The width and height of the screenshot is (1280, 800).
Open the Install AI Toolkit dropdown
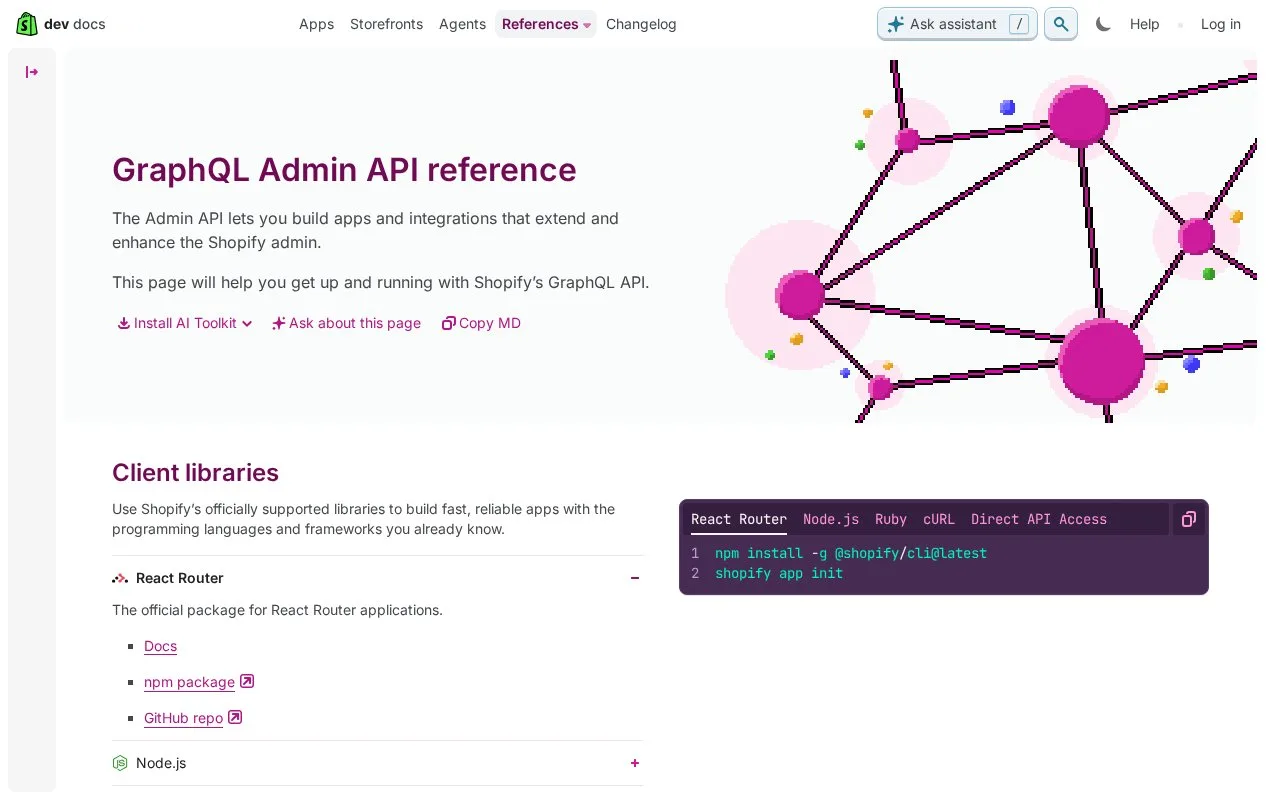pyautogui.click(x=185, y=323)
